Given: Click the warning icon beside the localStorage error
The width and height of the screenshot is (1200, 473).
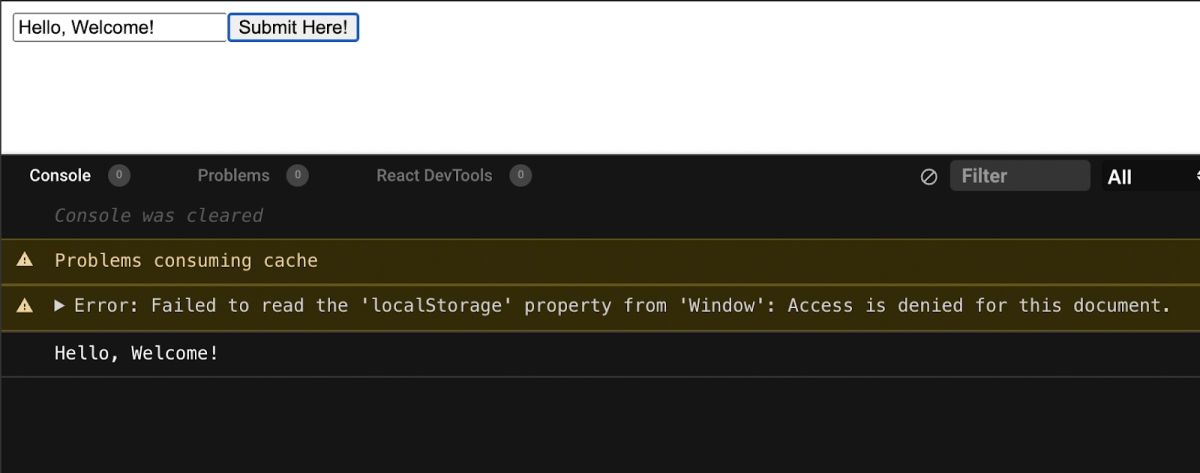Looking at the screenshot, I should (x=25, y=306).
